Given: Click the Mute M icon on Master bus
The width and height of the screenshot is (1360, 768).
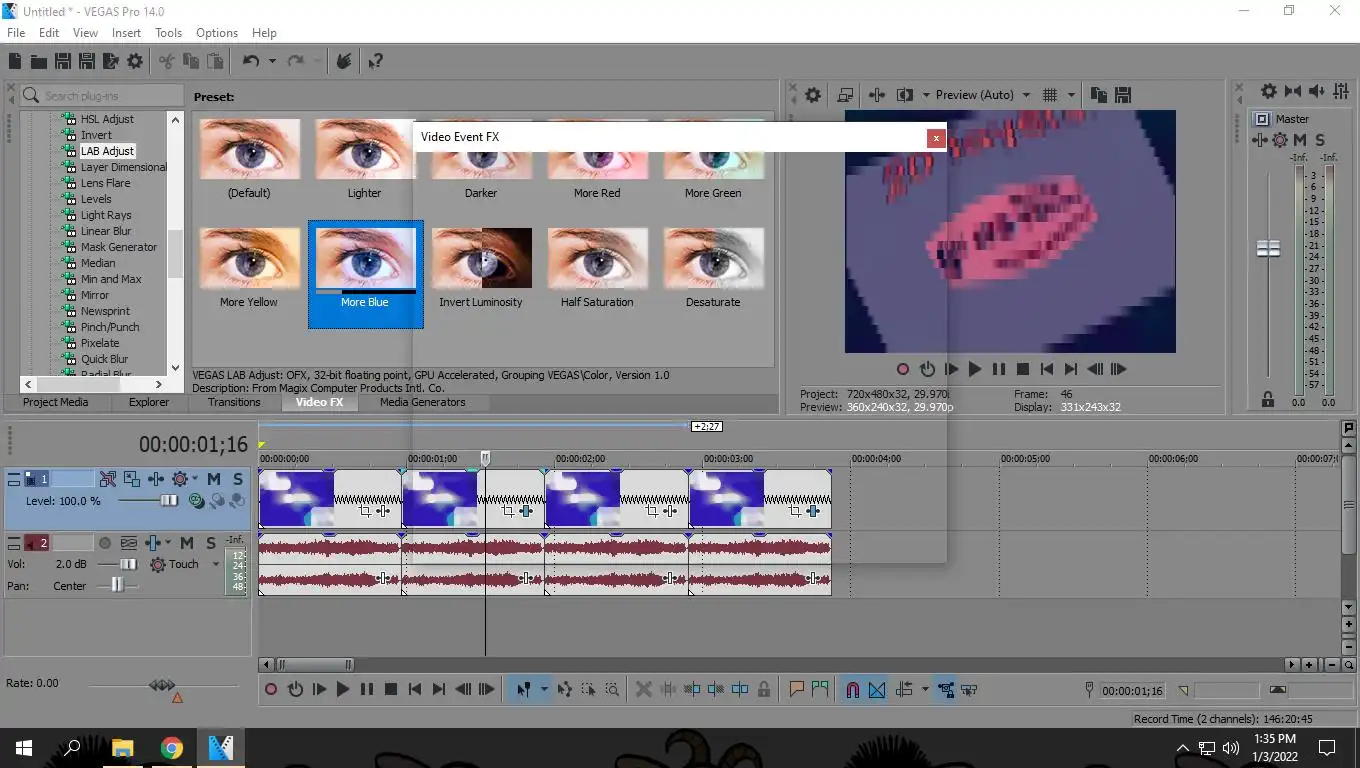Looking at the screenshot, I should click(1300, 140).
